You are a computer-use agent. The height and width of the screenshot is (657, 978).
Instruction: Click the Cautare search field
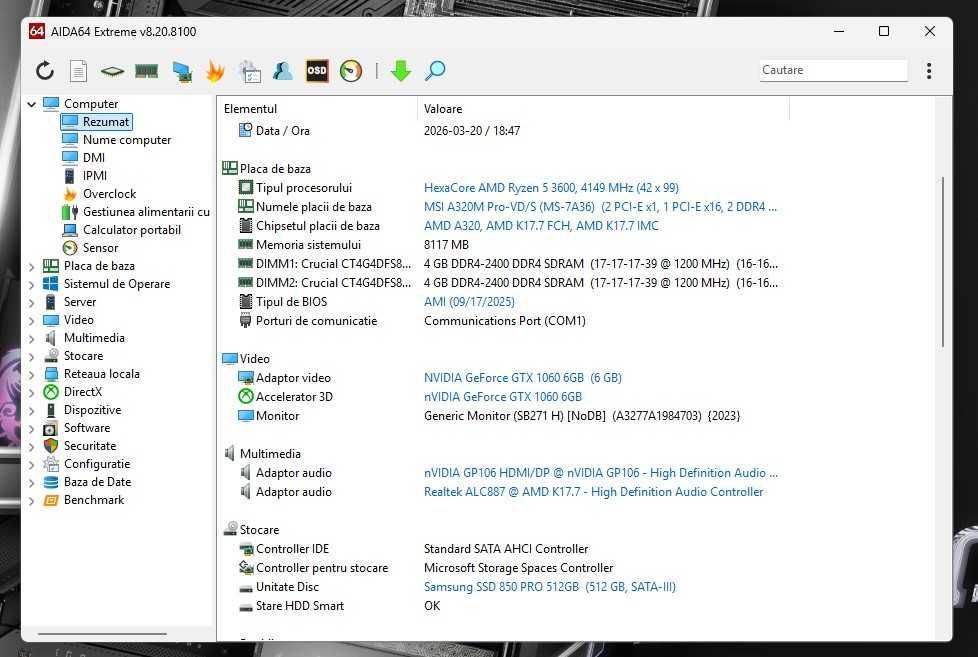tap(833, 70)
